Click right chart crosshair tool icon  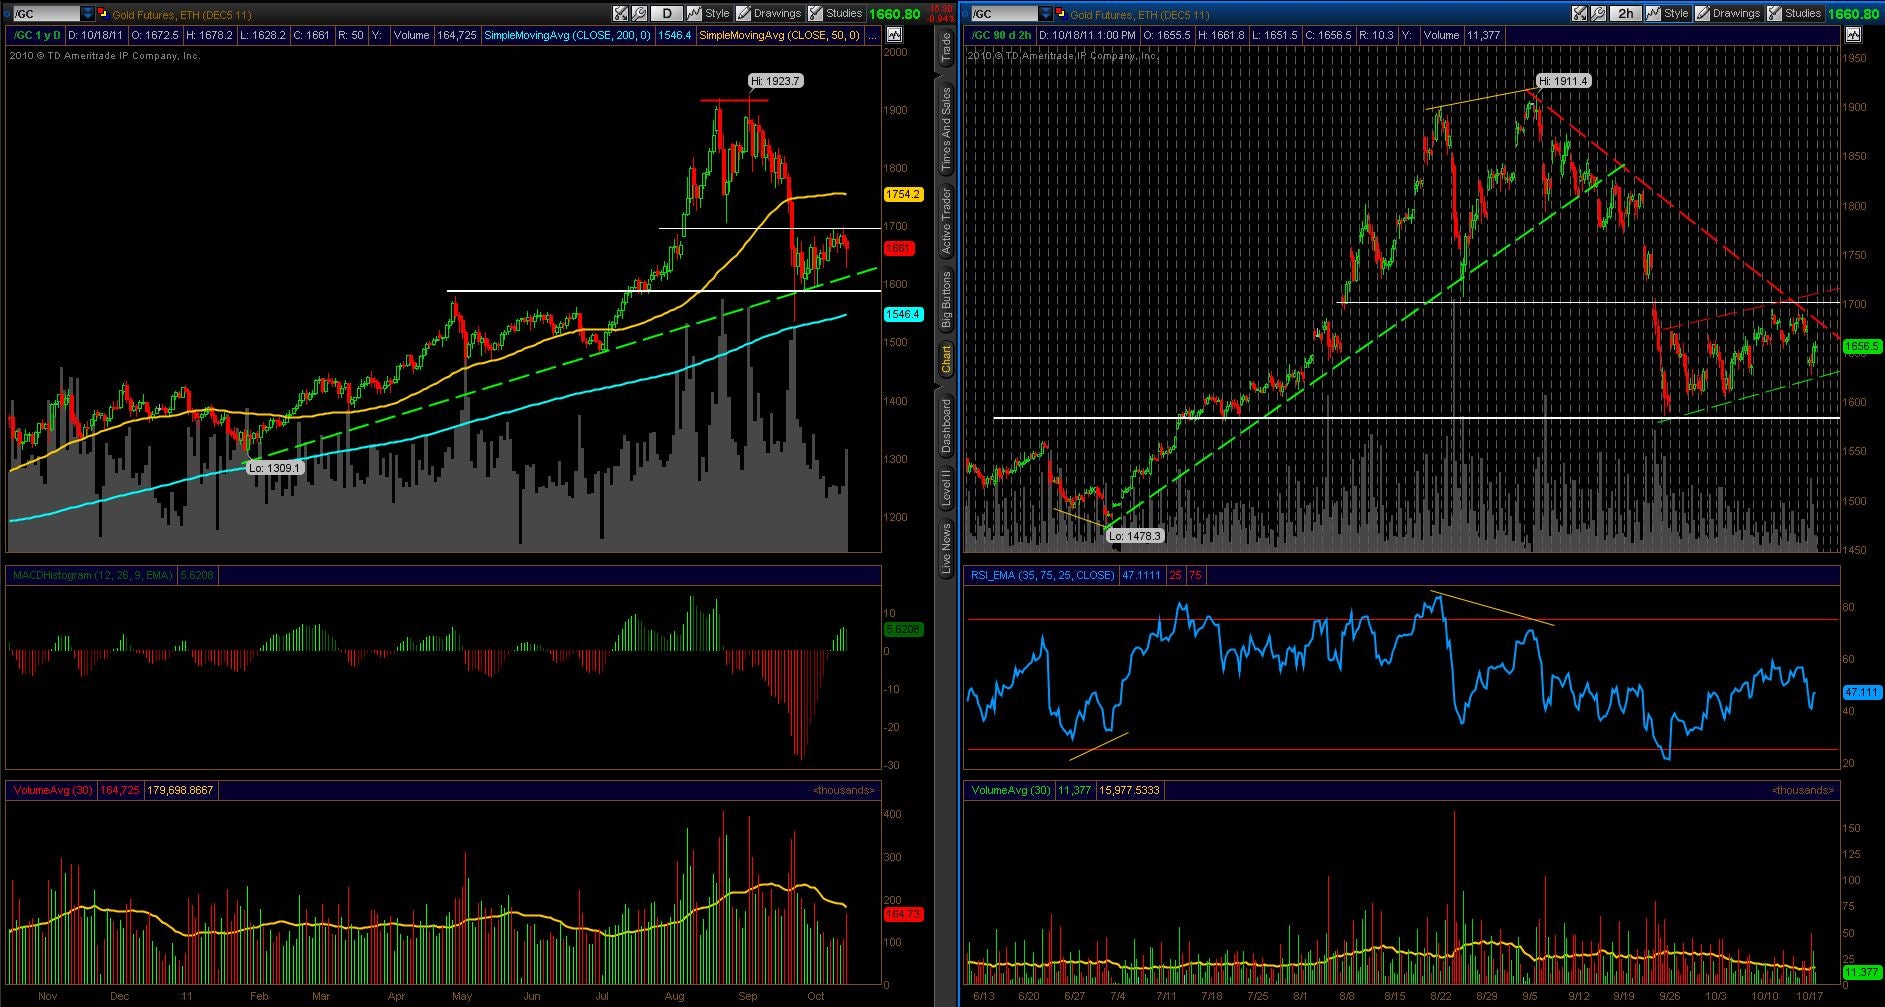coord(1580,14)
